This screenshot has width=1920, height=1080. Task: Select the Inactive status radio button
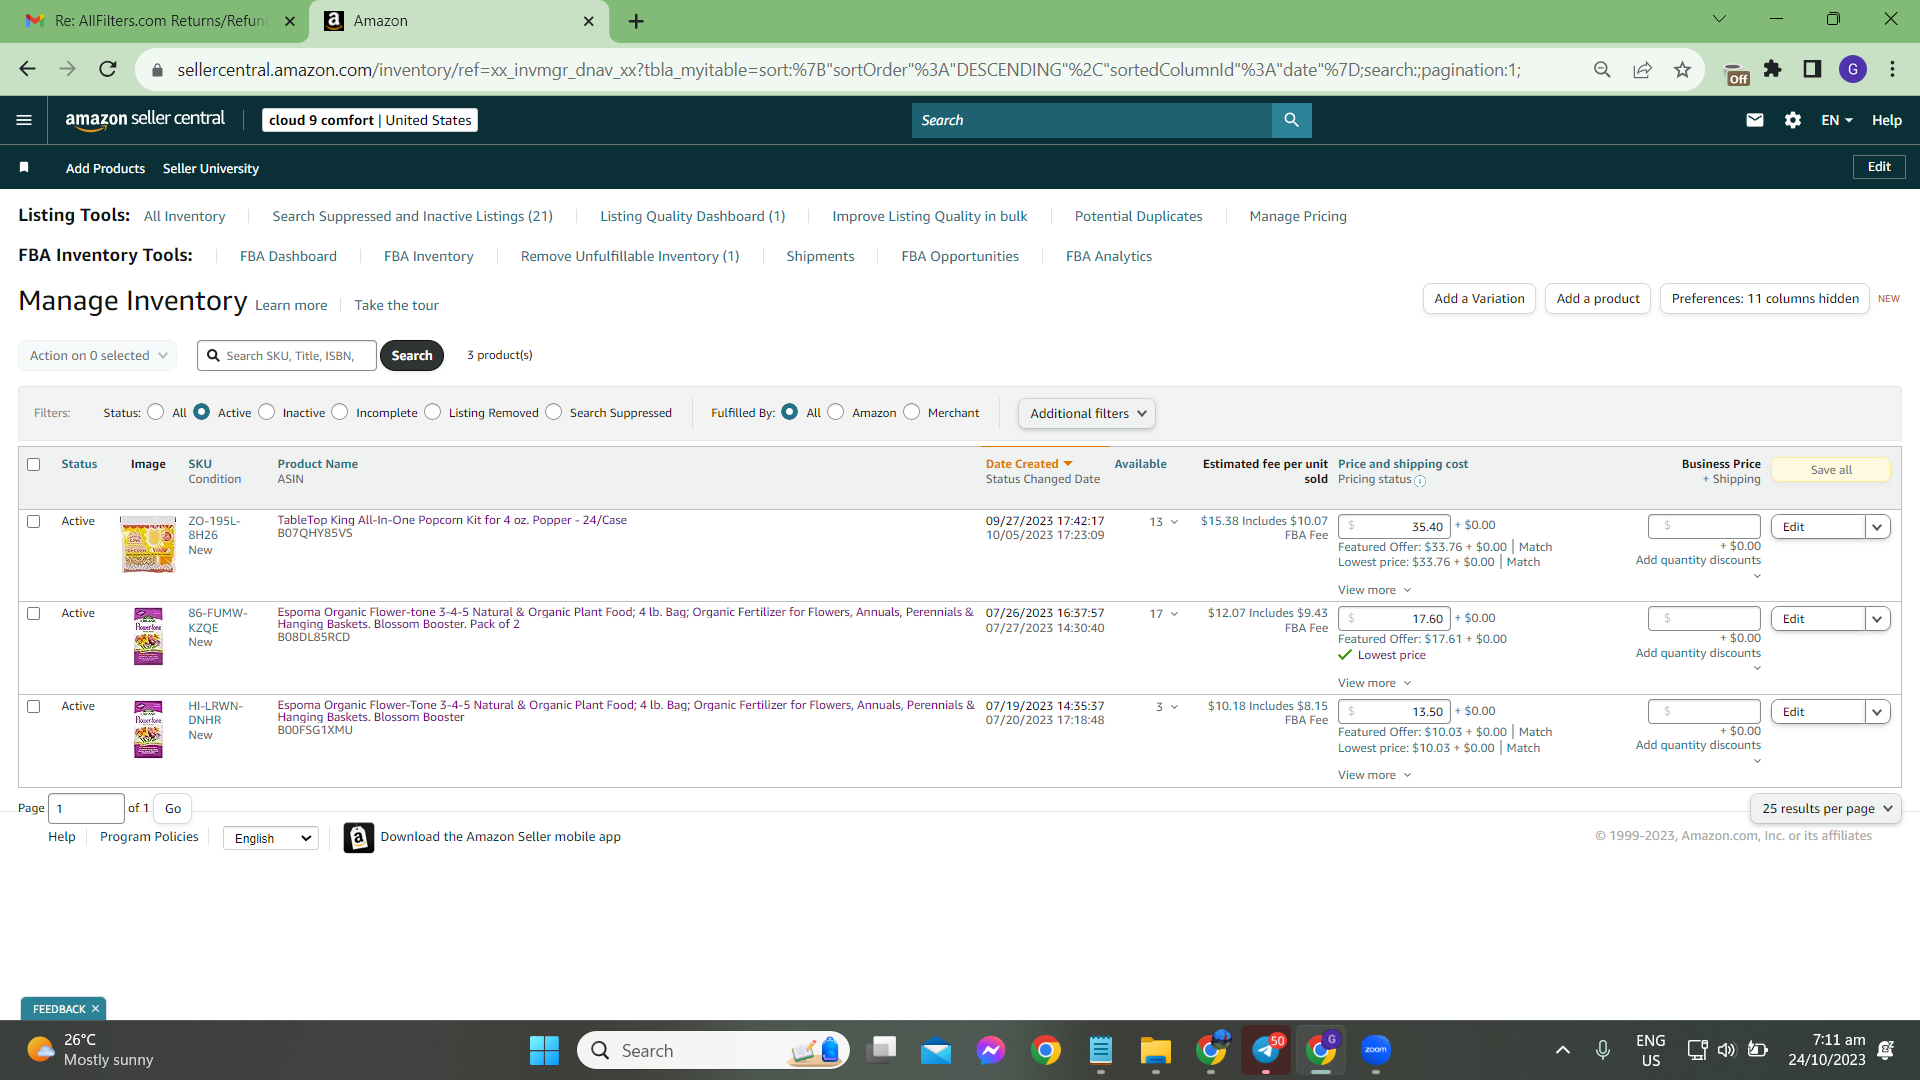point(266,412)
